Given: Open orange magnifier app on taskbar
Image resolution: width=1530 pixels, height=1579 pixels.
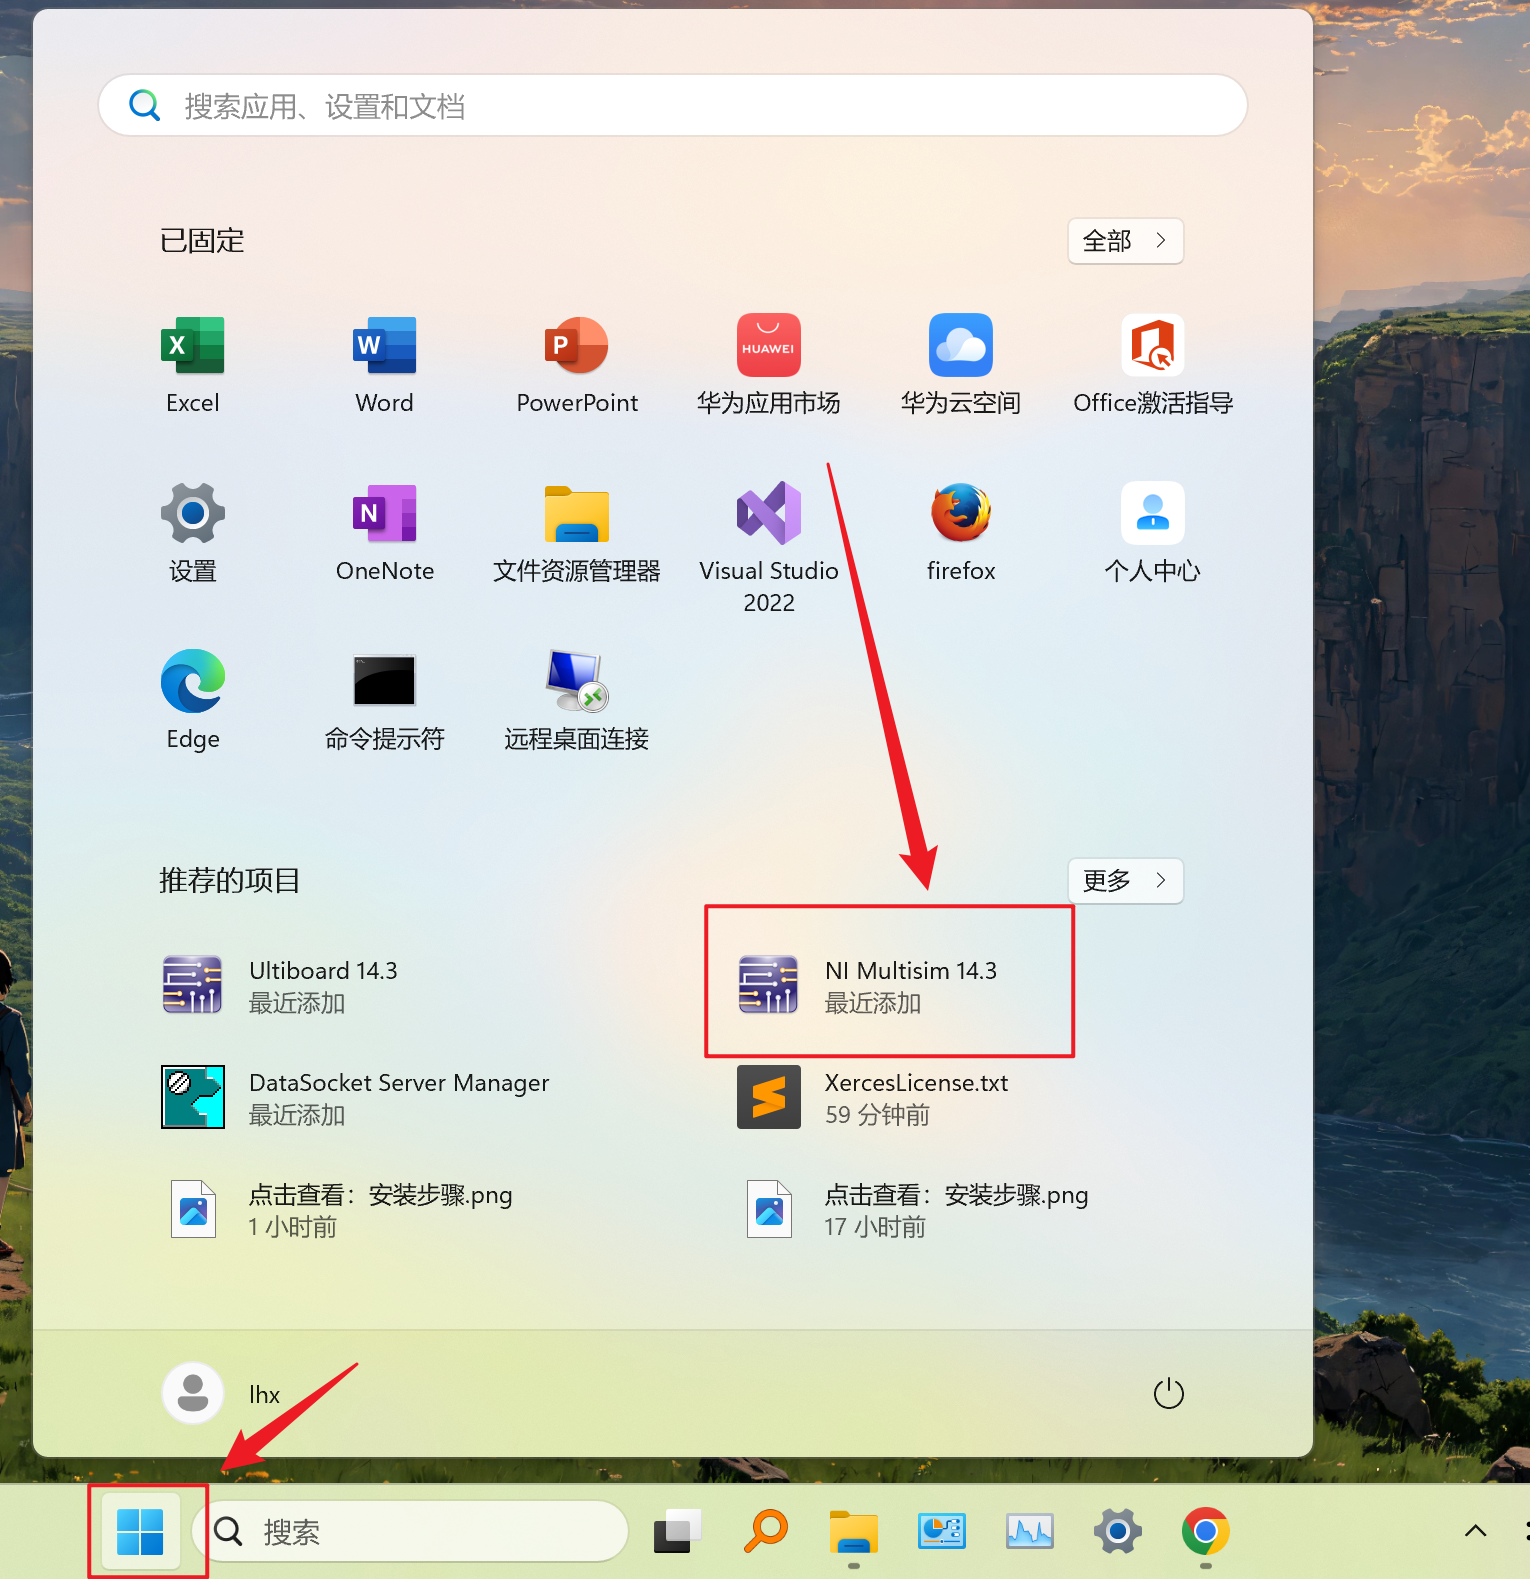Looking at the screenshot, I should 766,1531.
